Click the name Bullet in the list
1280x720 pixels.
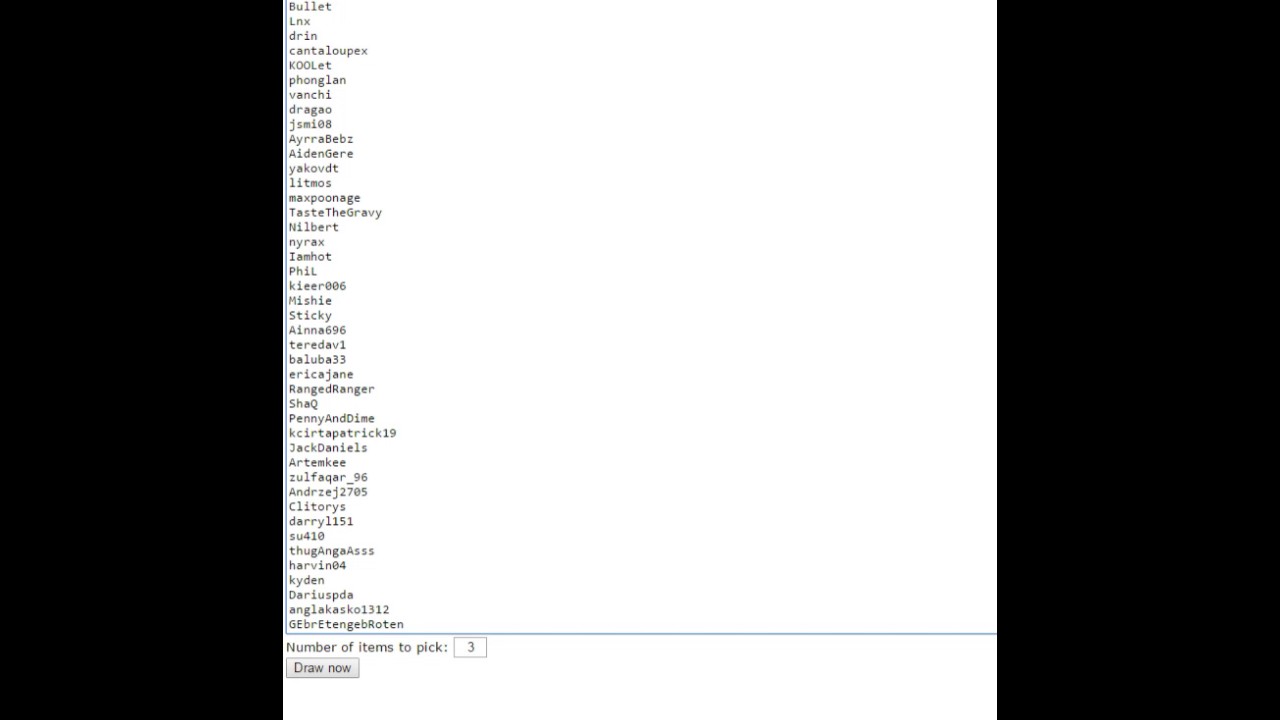click(310, 7)
